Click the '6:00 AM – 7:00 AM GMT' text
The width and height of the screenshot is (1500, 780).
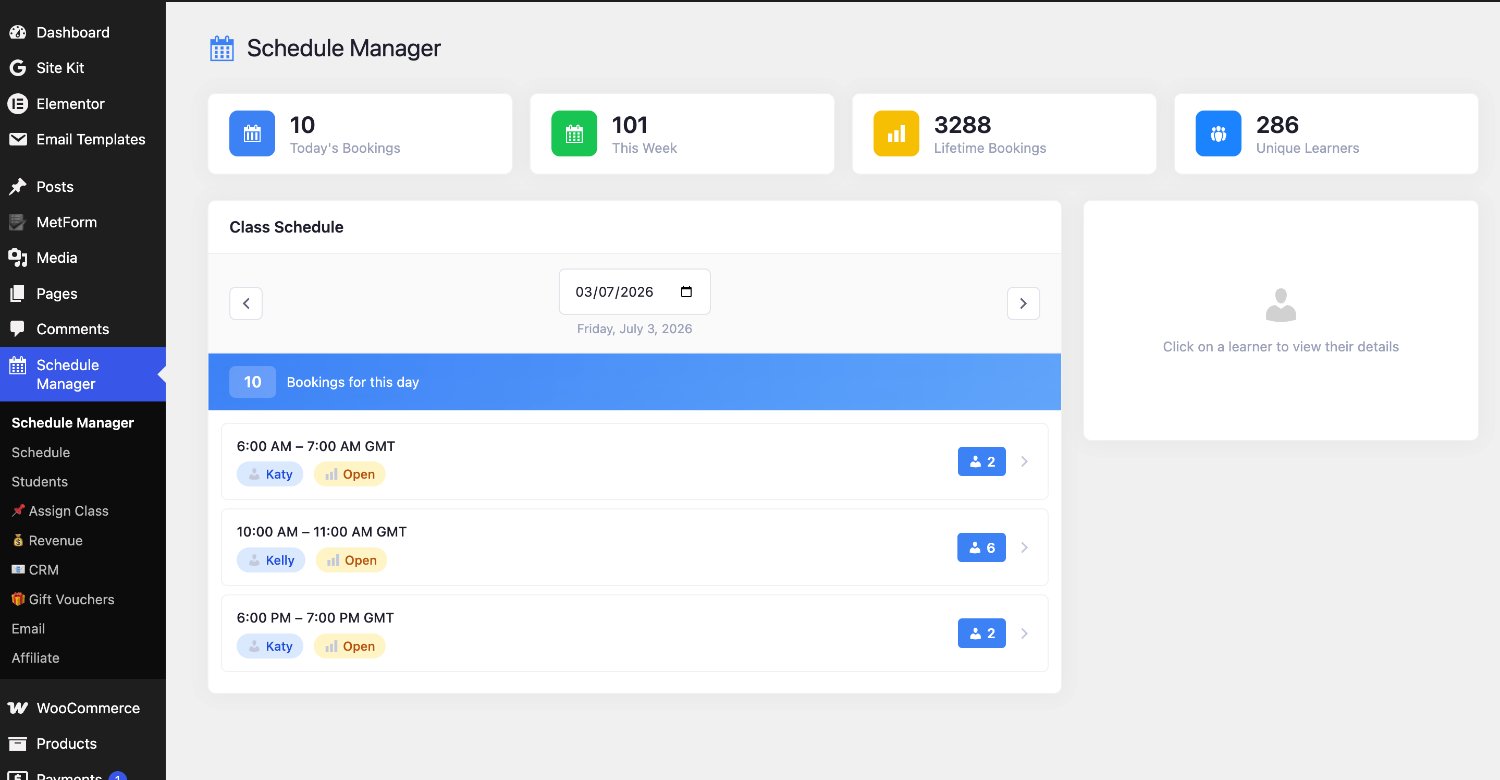tap(316, 446)
